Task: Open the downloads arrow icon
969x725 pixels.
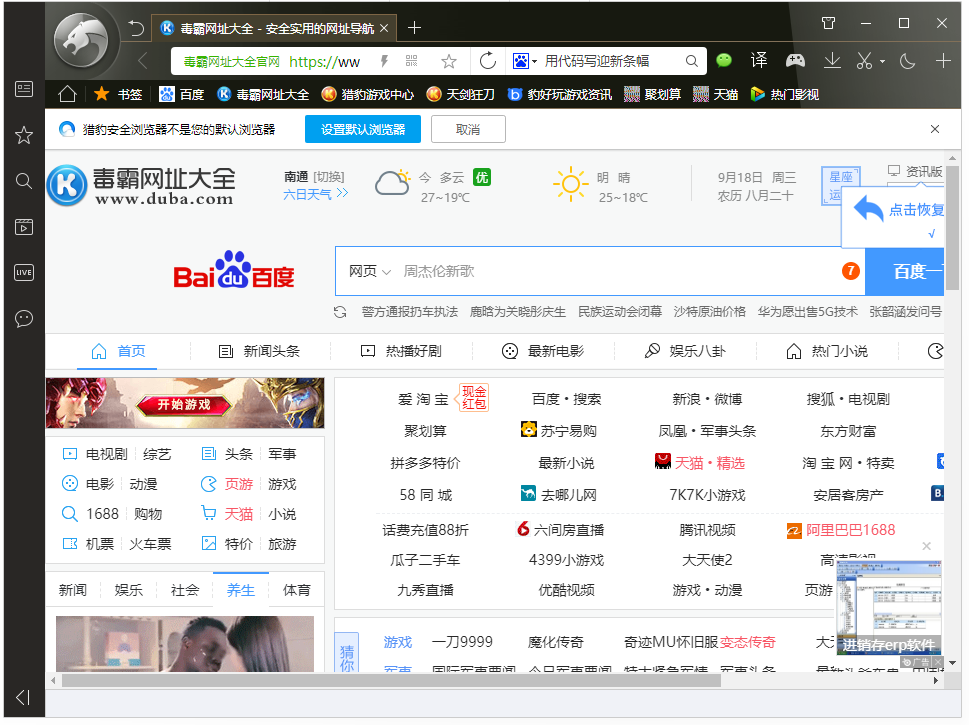Action: [x=832, y=61]
